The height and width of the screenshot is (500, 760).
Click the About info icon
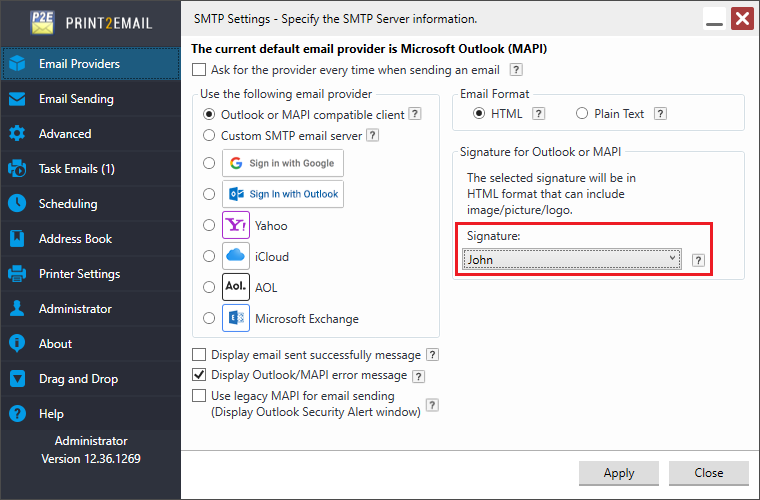(17, 344)
